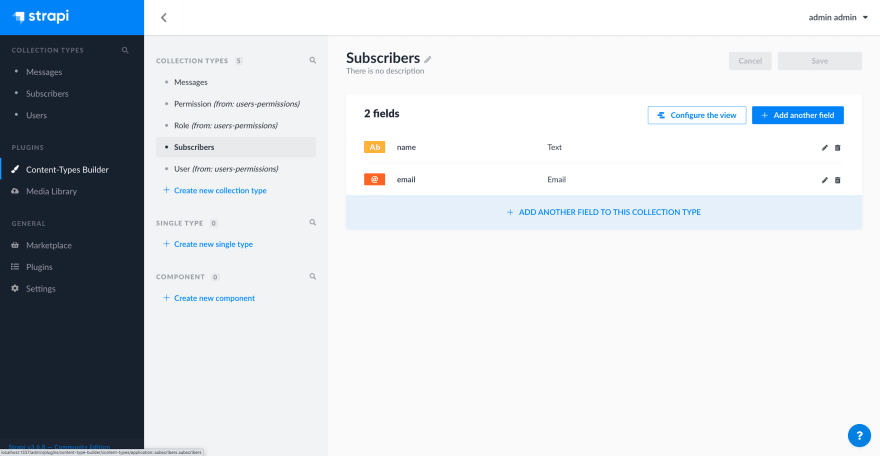
Task: Click Create new single type
Action: tap(208, 244)
